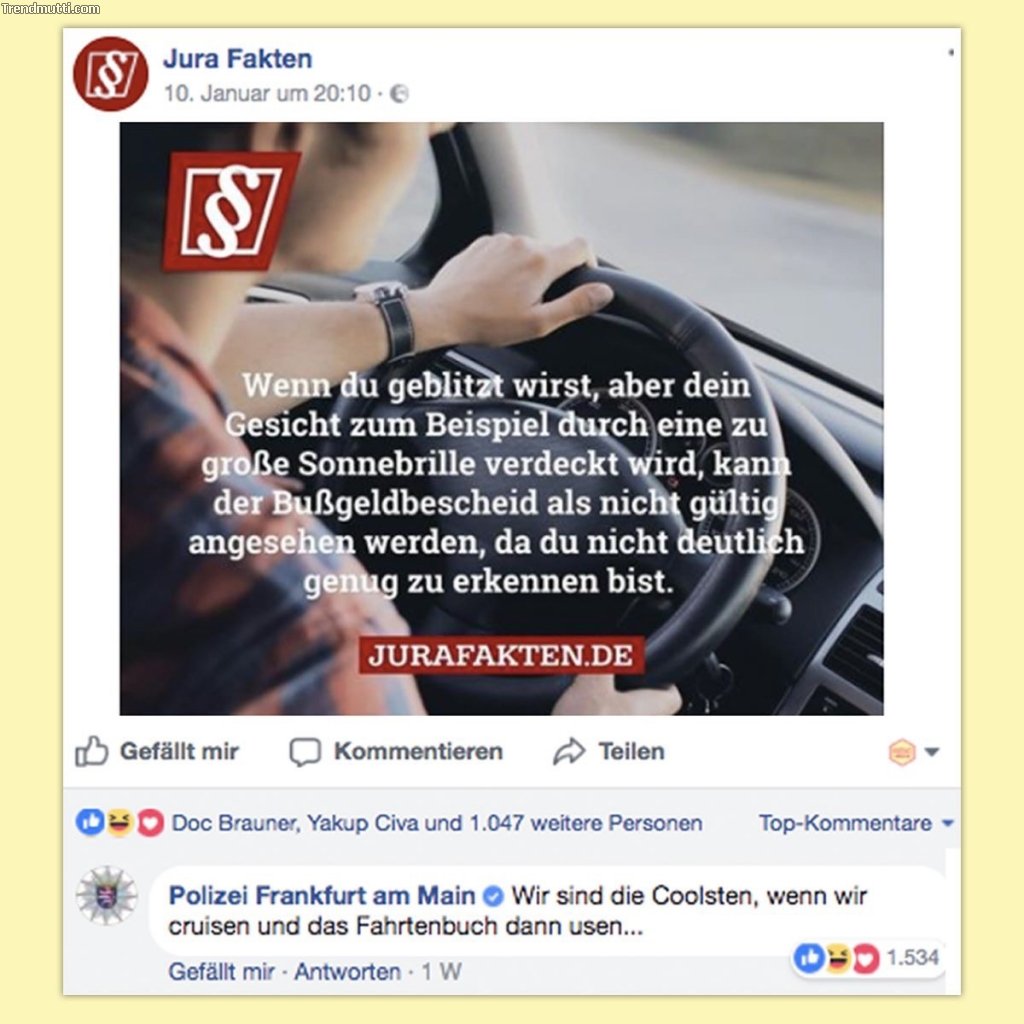This screenshot has height=1024, width=1024.
Task: Click the Teilen share arrow icon
Action: [x=569, y=751]
